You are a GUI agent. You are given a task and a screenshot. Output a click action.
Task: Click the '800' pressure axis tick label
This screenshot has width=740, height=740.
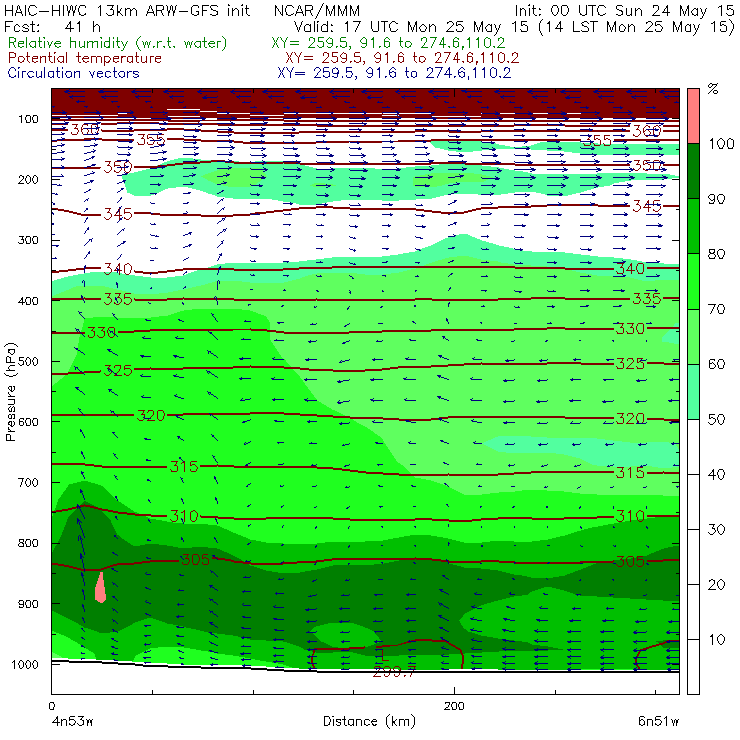[28, 543]
